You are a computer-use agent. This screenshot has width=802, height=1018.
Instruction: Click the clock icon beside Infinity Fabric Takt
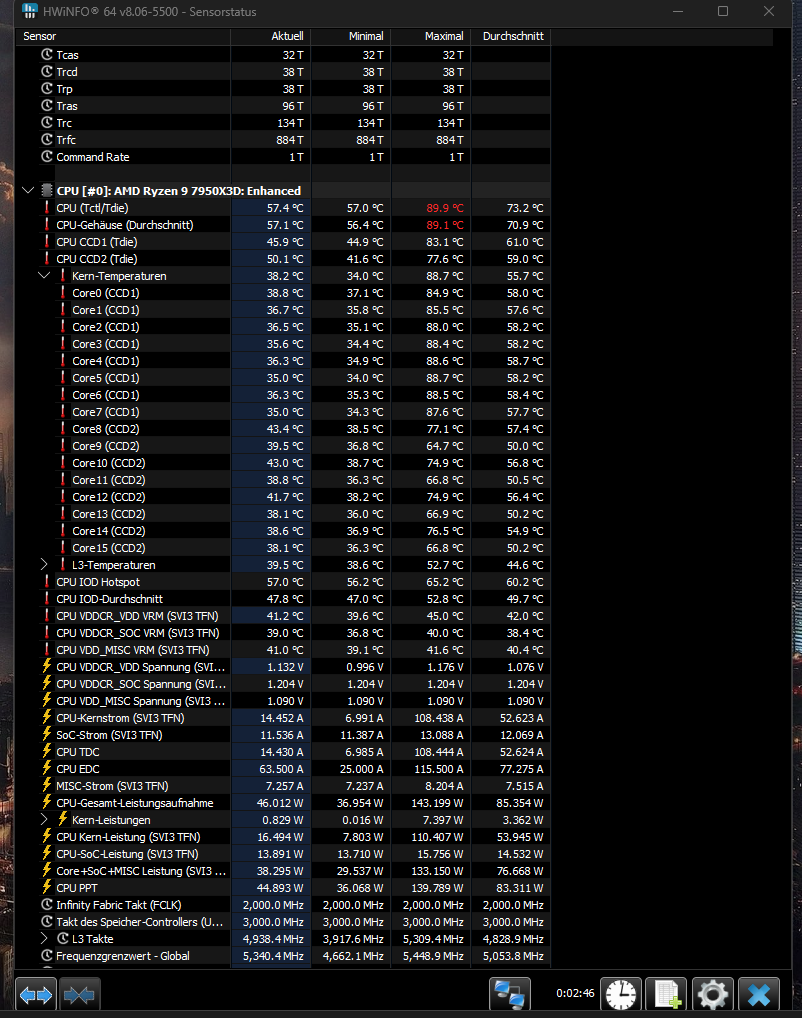tap(47, 904)
